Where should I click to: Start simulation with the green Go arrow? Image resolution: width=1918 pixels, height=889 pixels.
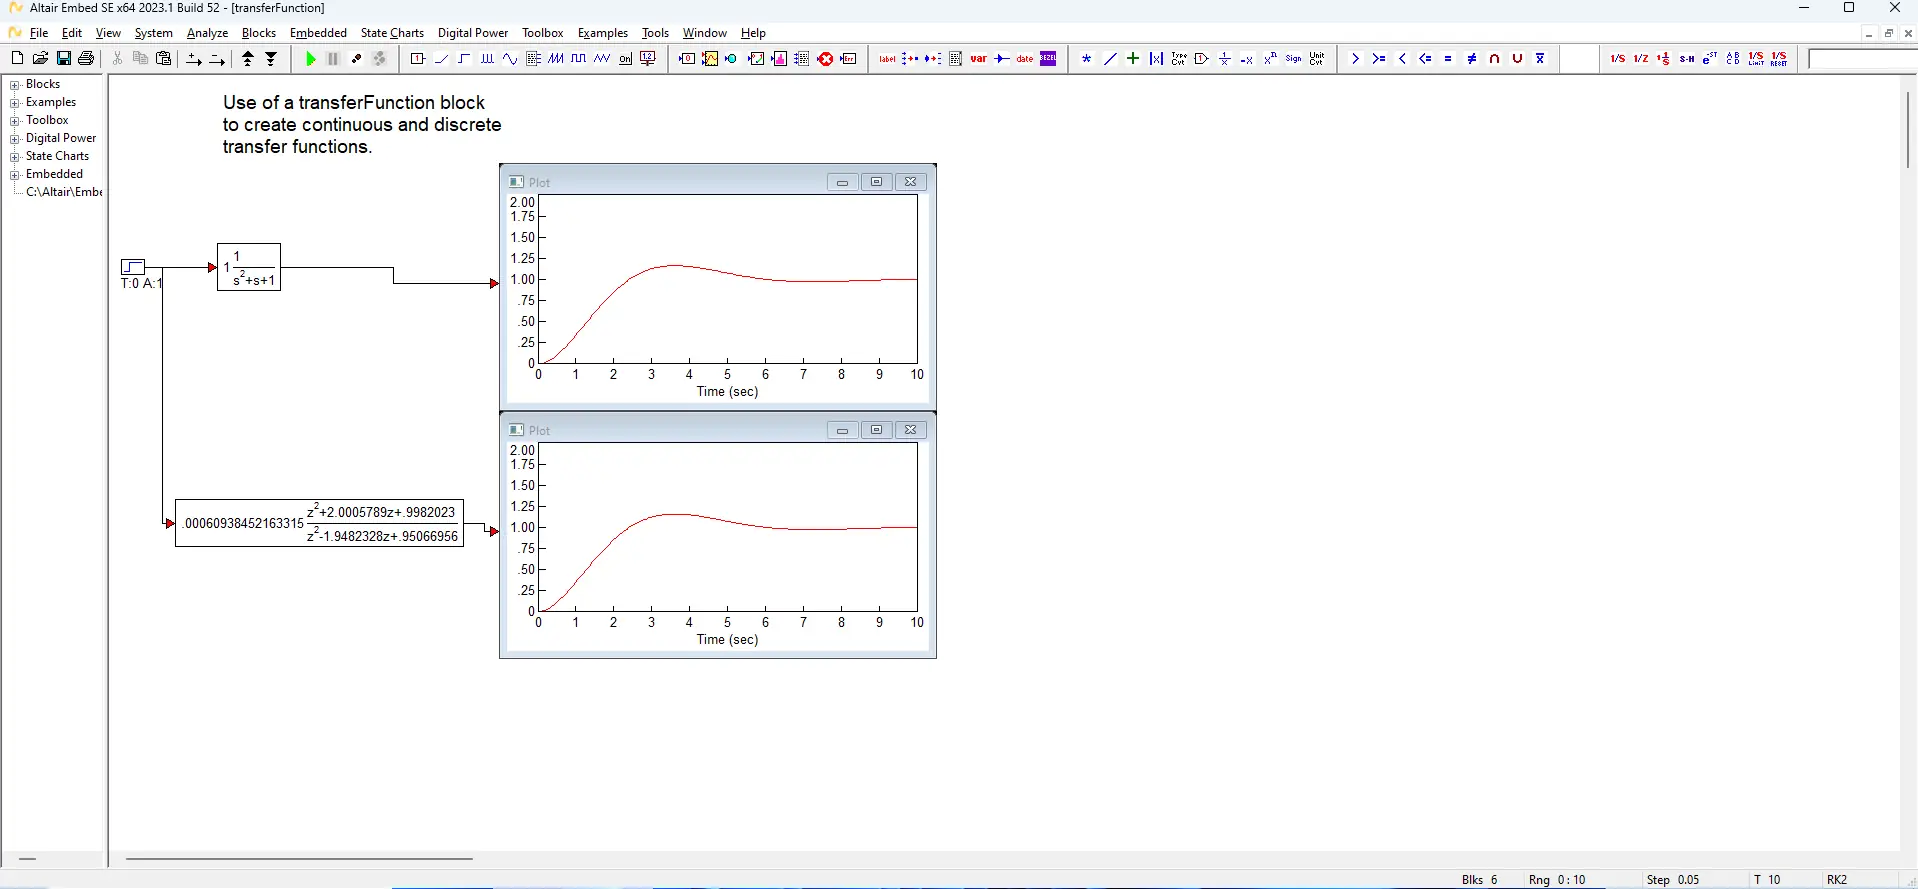(311, 59)
